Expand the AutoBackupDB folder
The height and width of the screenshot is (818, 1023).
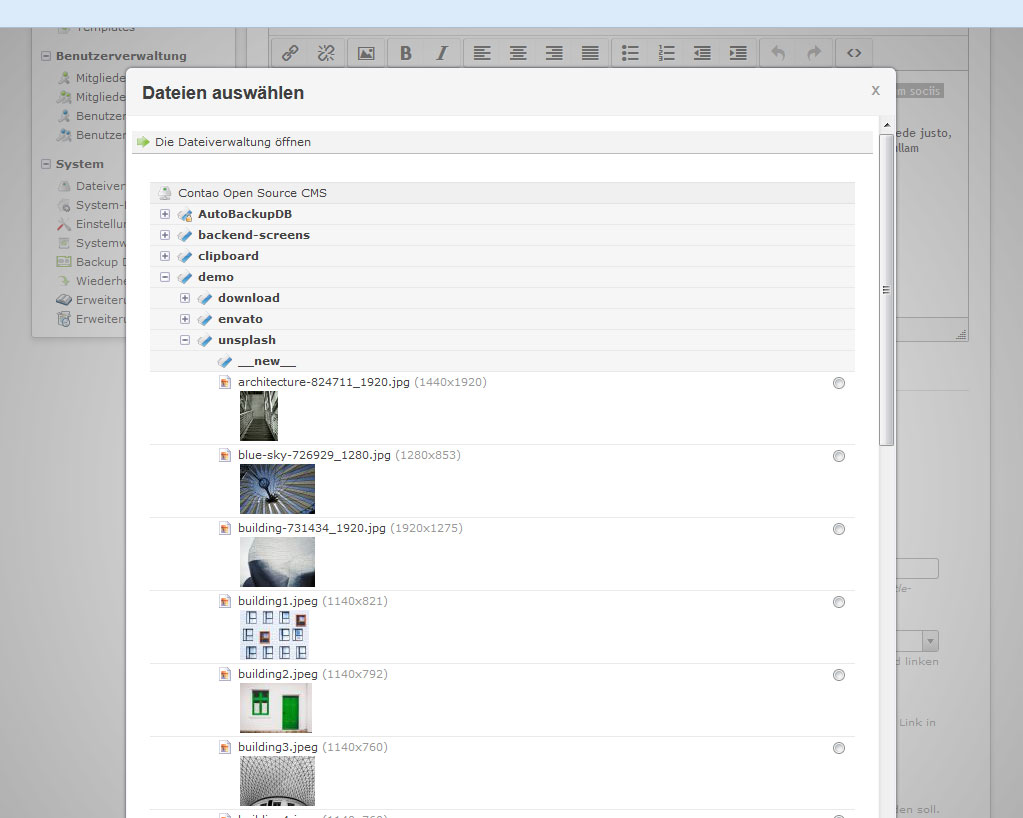pos(165,214)
